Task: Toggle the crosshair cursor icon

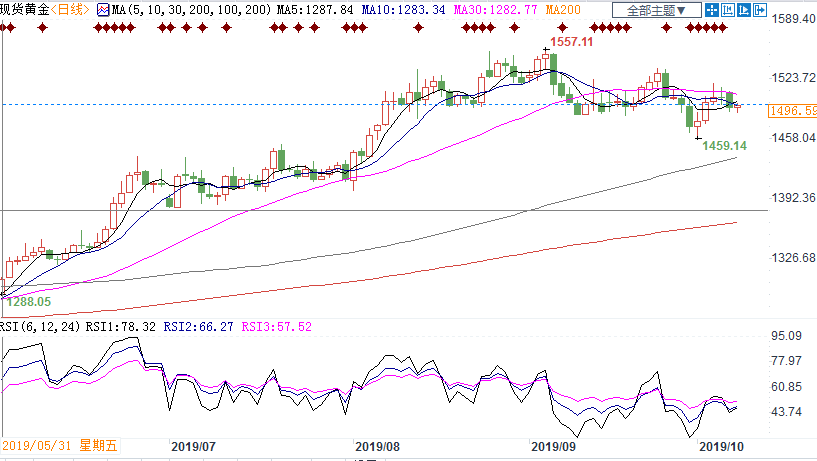Action: click(712, 10)
